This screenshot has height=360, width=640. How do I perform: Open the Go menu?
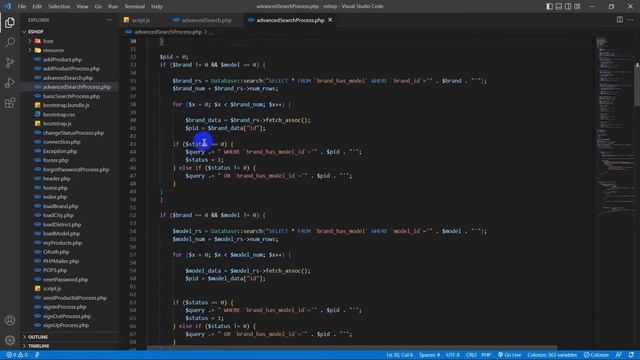(98, 6)
